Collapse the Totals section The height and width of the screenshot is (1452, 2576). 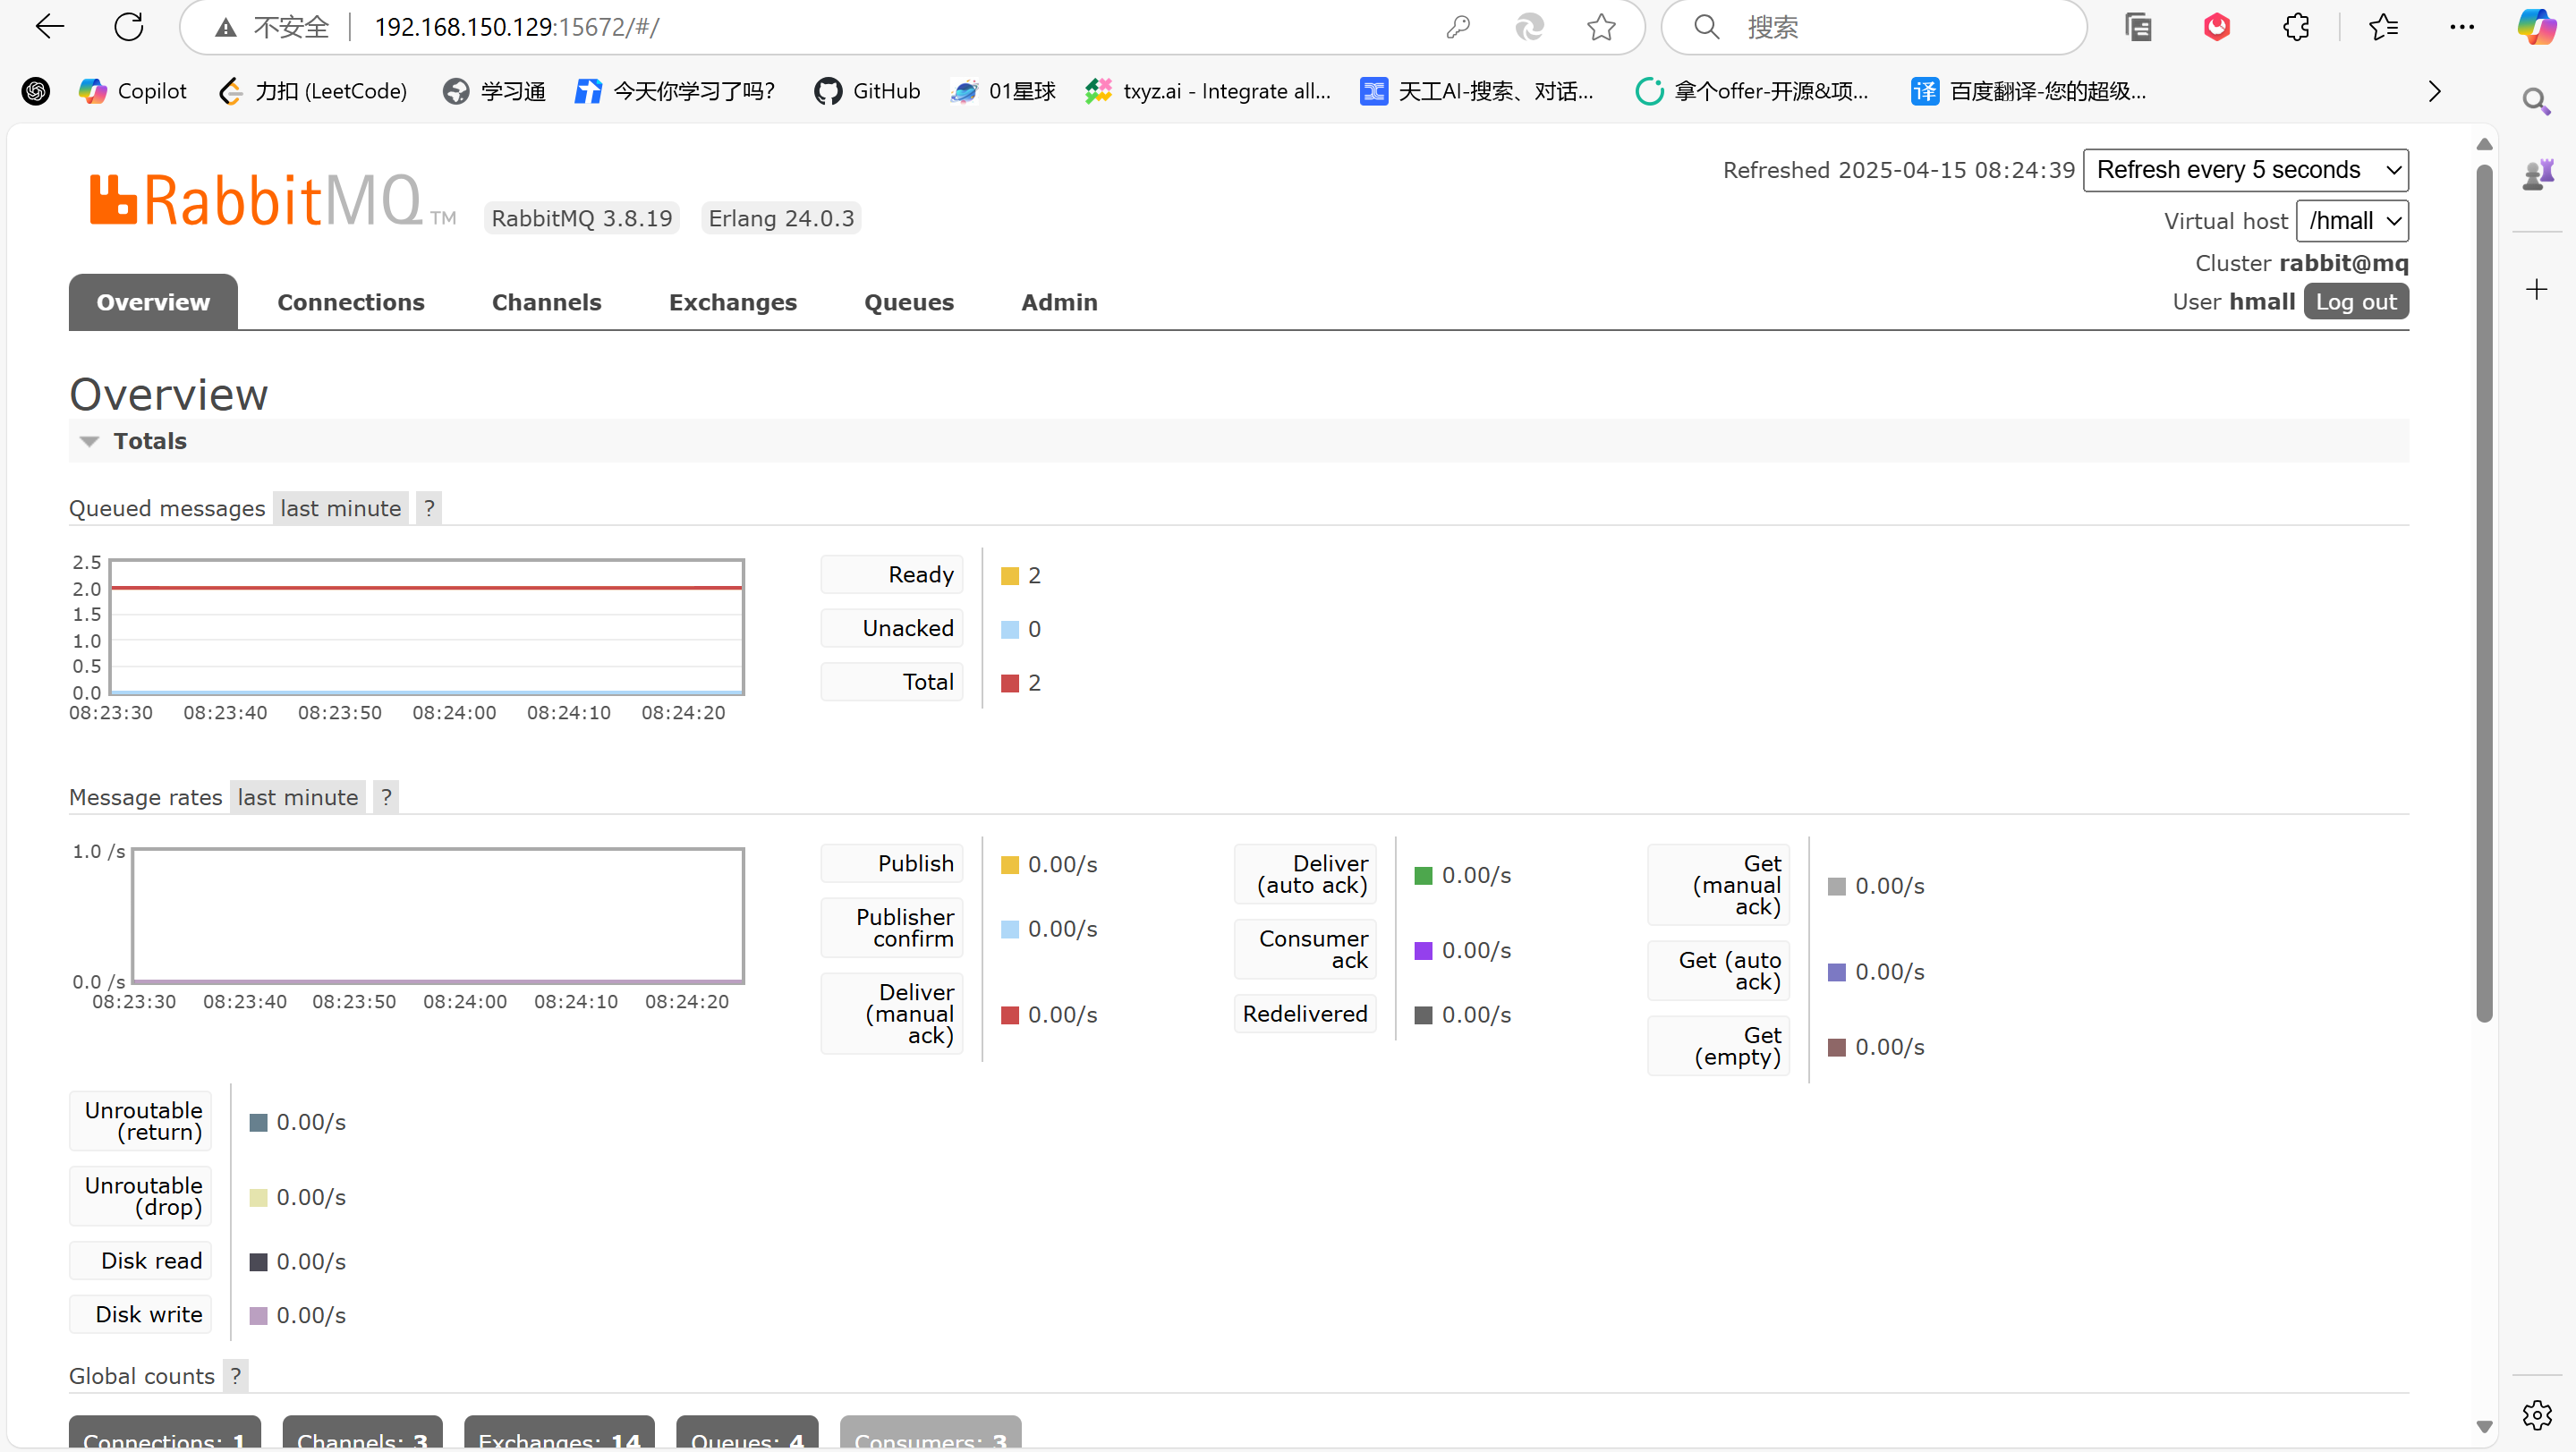click(90, 440)
